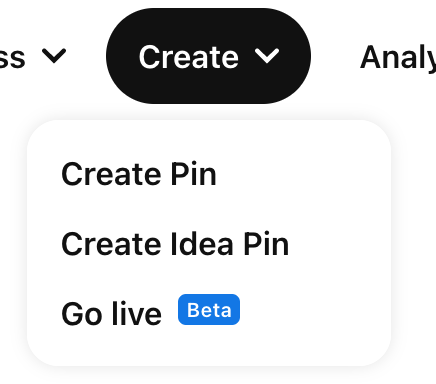
Task: Click the word 'Pin' in Create Pin
Action: coord(194,174)
